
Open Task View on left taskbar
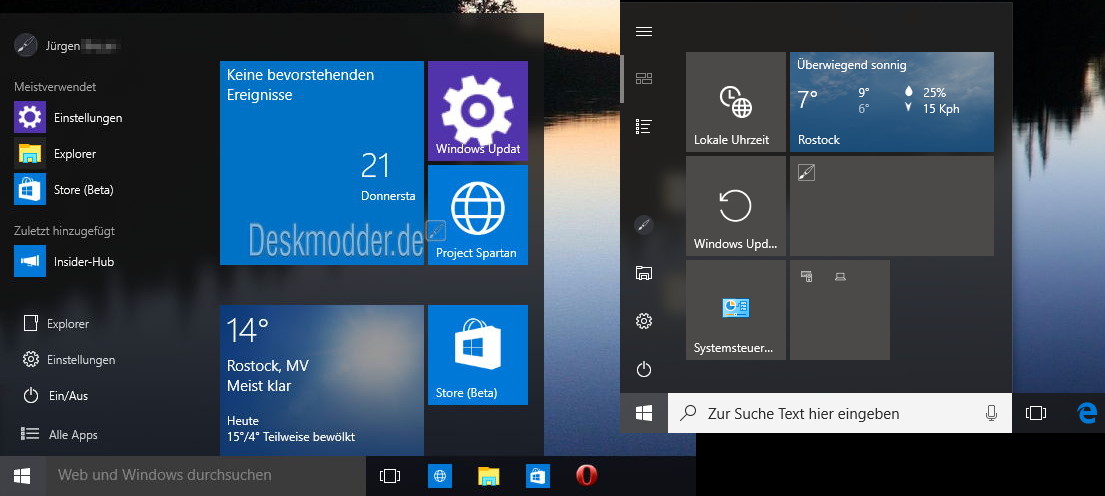click(x=390, y=476)
